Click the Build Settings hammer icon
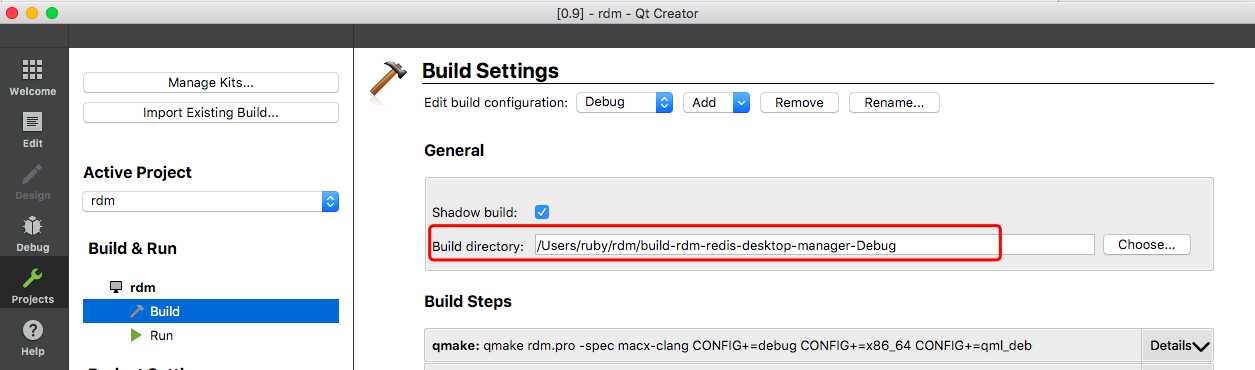 click(387, 78)
